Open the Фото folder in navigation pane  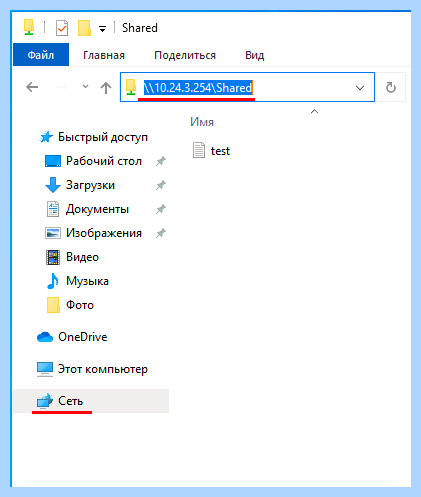[80, 305]
